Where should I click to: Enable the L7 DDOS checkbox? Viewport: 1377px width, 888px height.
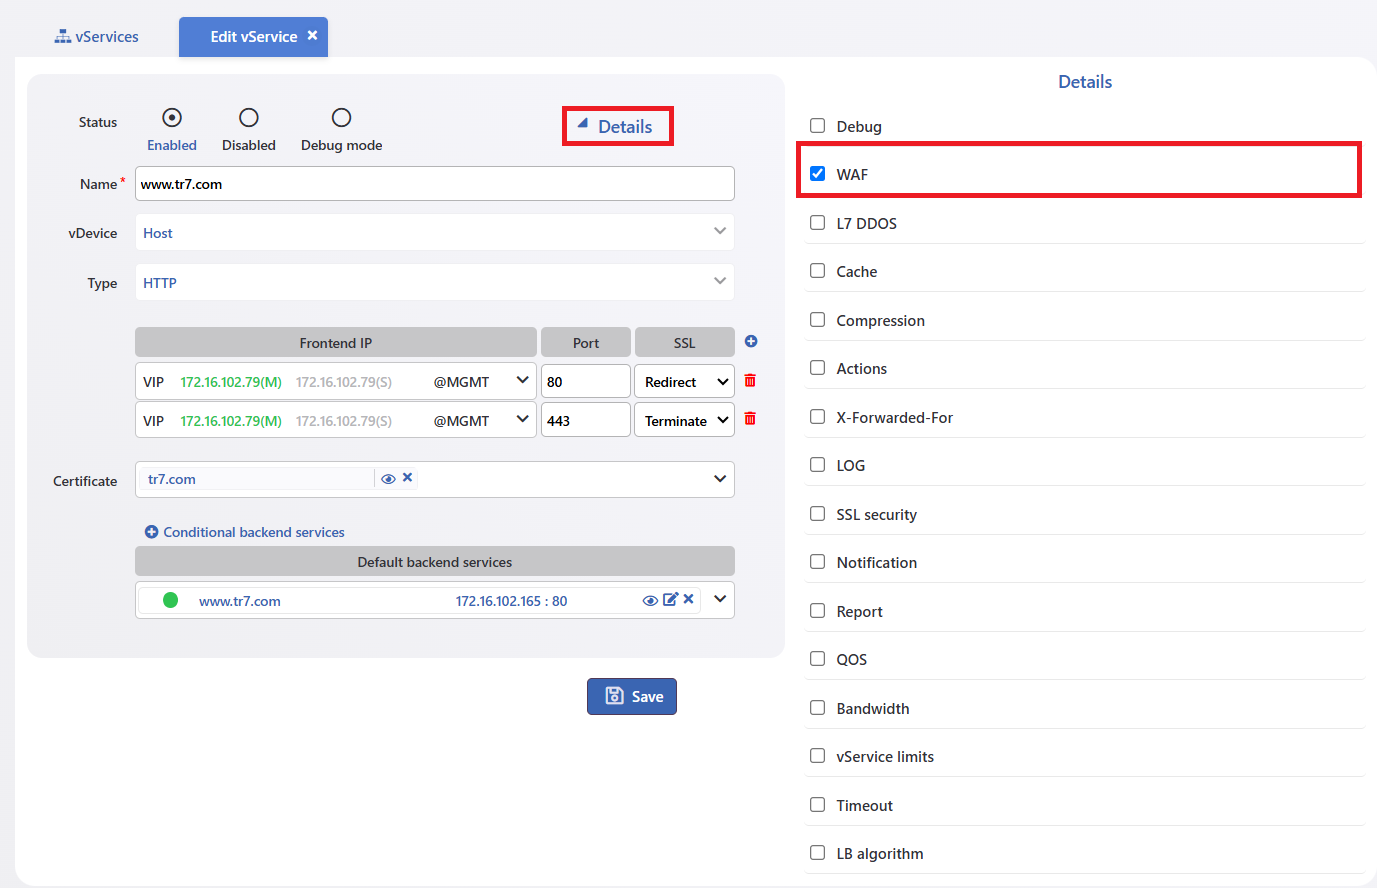point(817,223)
